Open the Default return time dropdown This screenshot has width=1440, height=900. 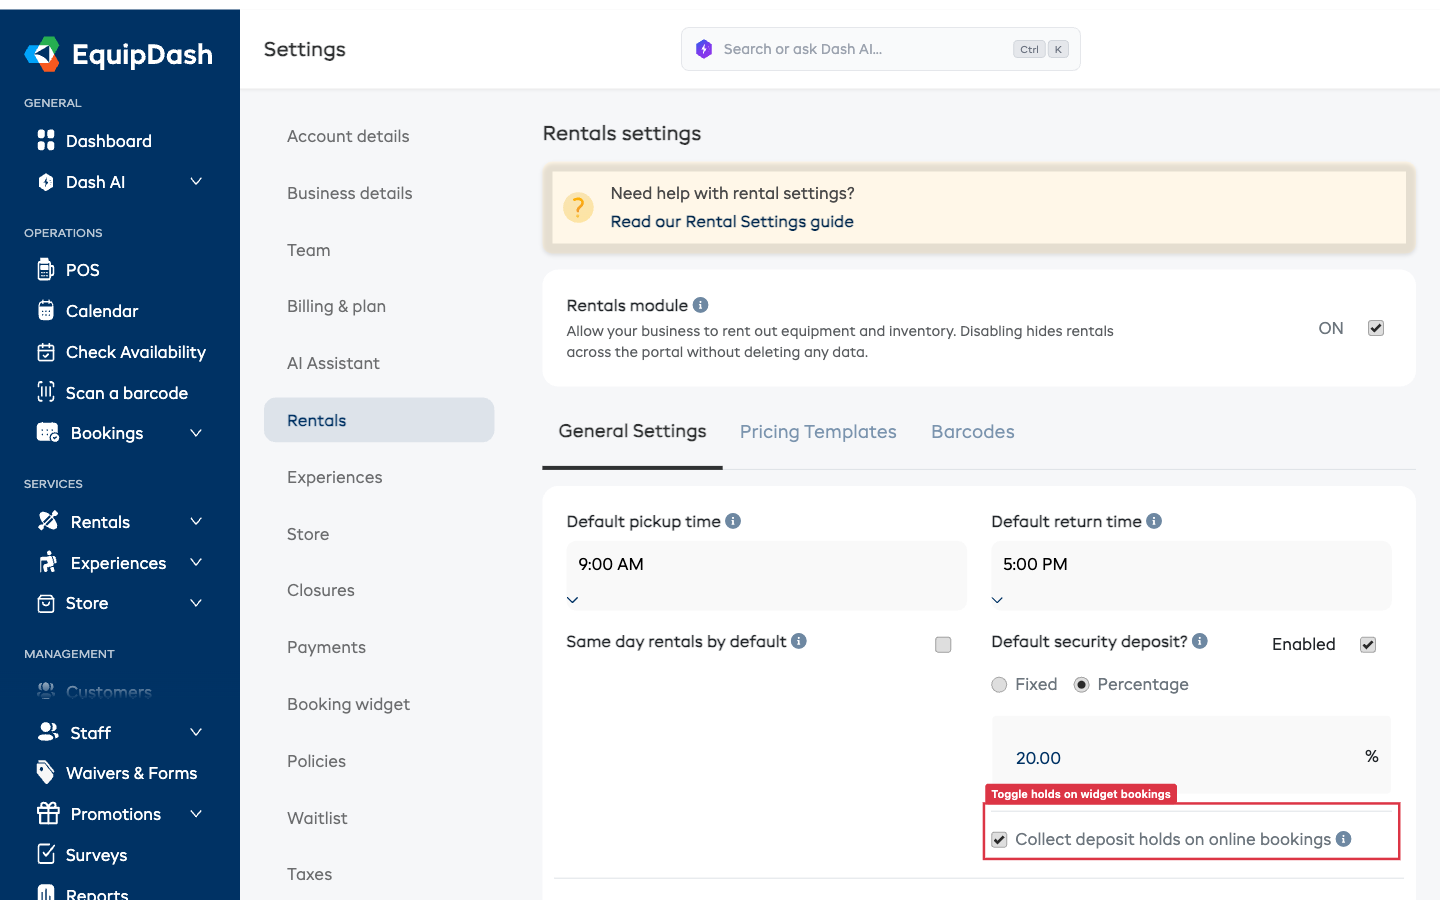point(1191,576)
